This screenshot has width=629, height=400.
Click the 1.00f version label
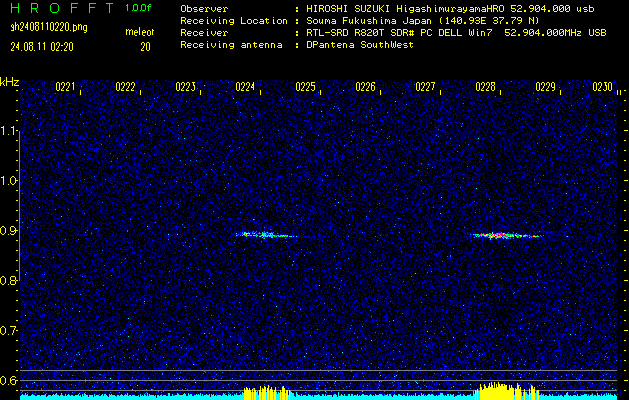click(x=139, y=8)
